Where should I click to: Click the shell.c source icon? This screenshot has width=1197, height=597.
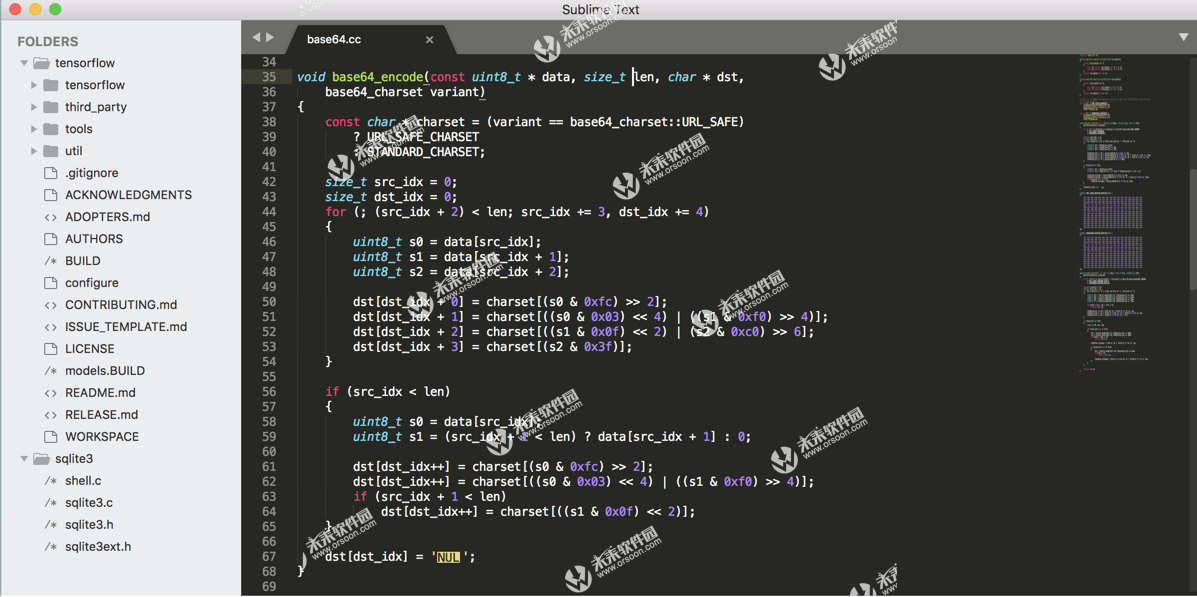pos(51,481)
